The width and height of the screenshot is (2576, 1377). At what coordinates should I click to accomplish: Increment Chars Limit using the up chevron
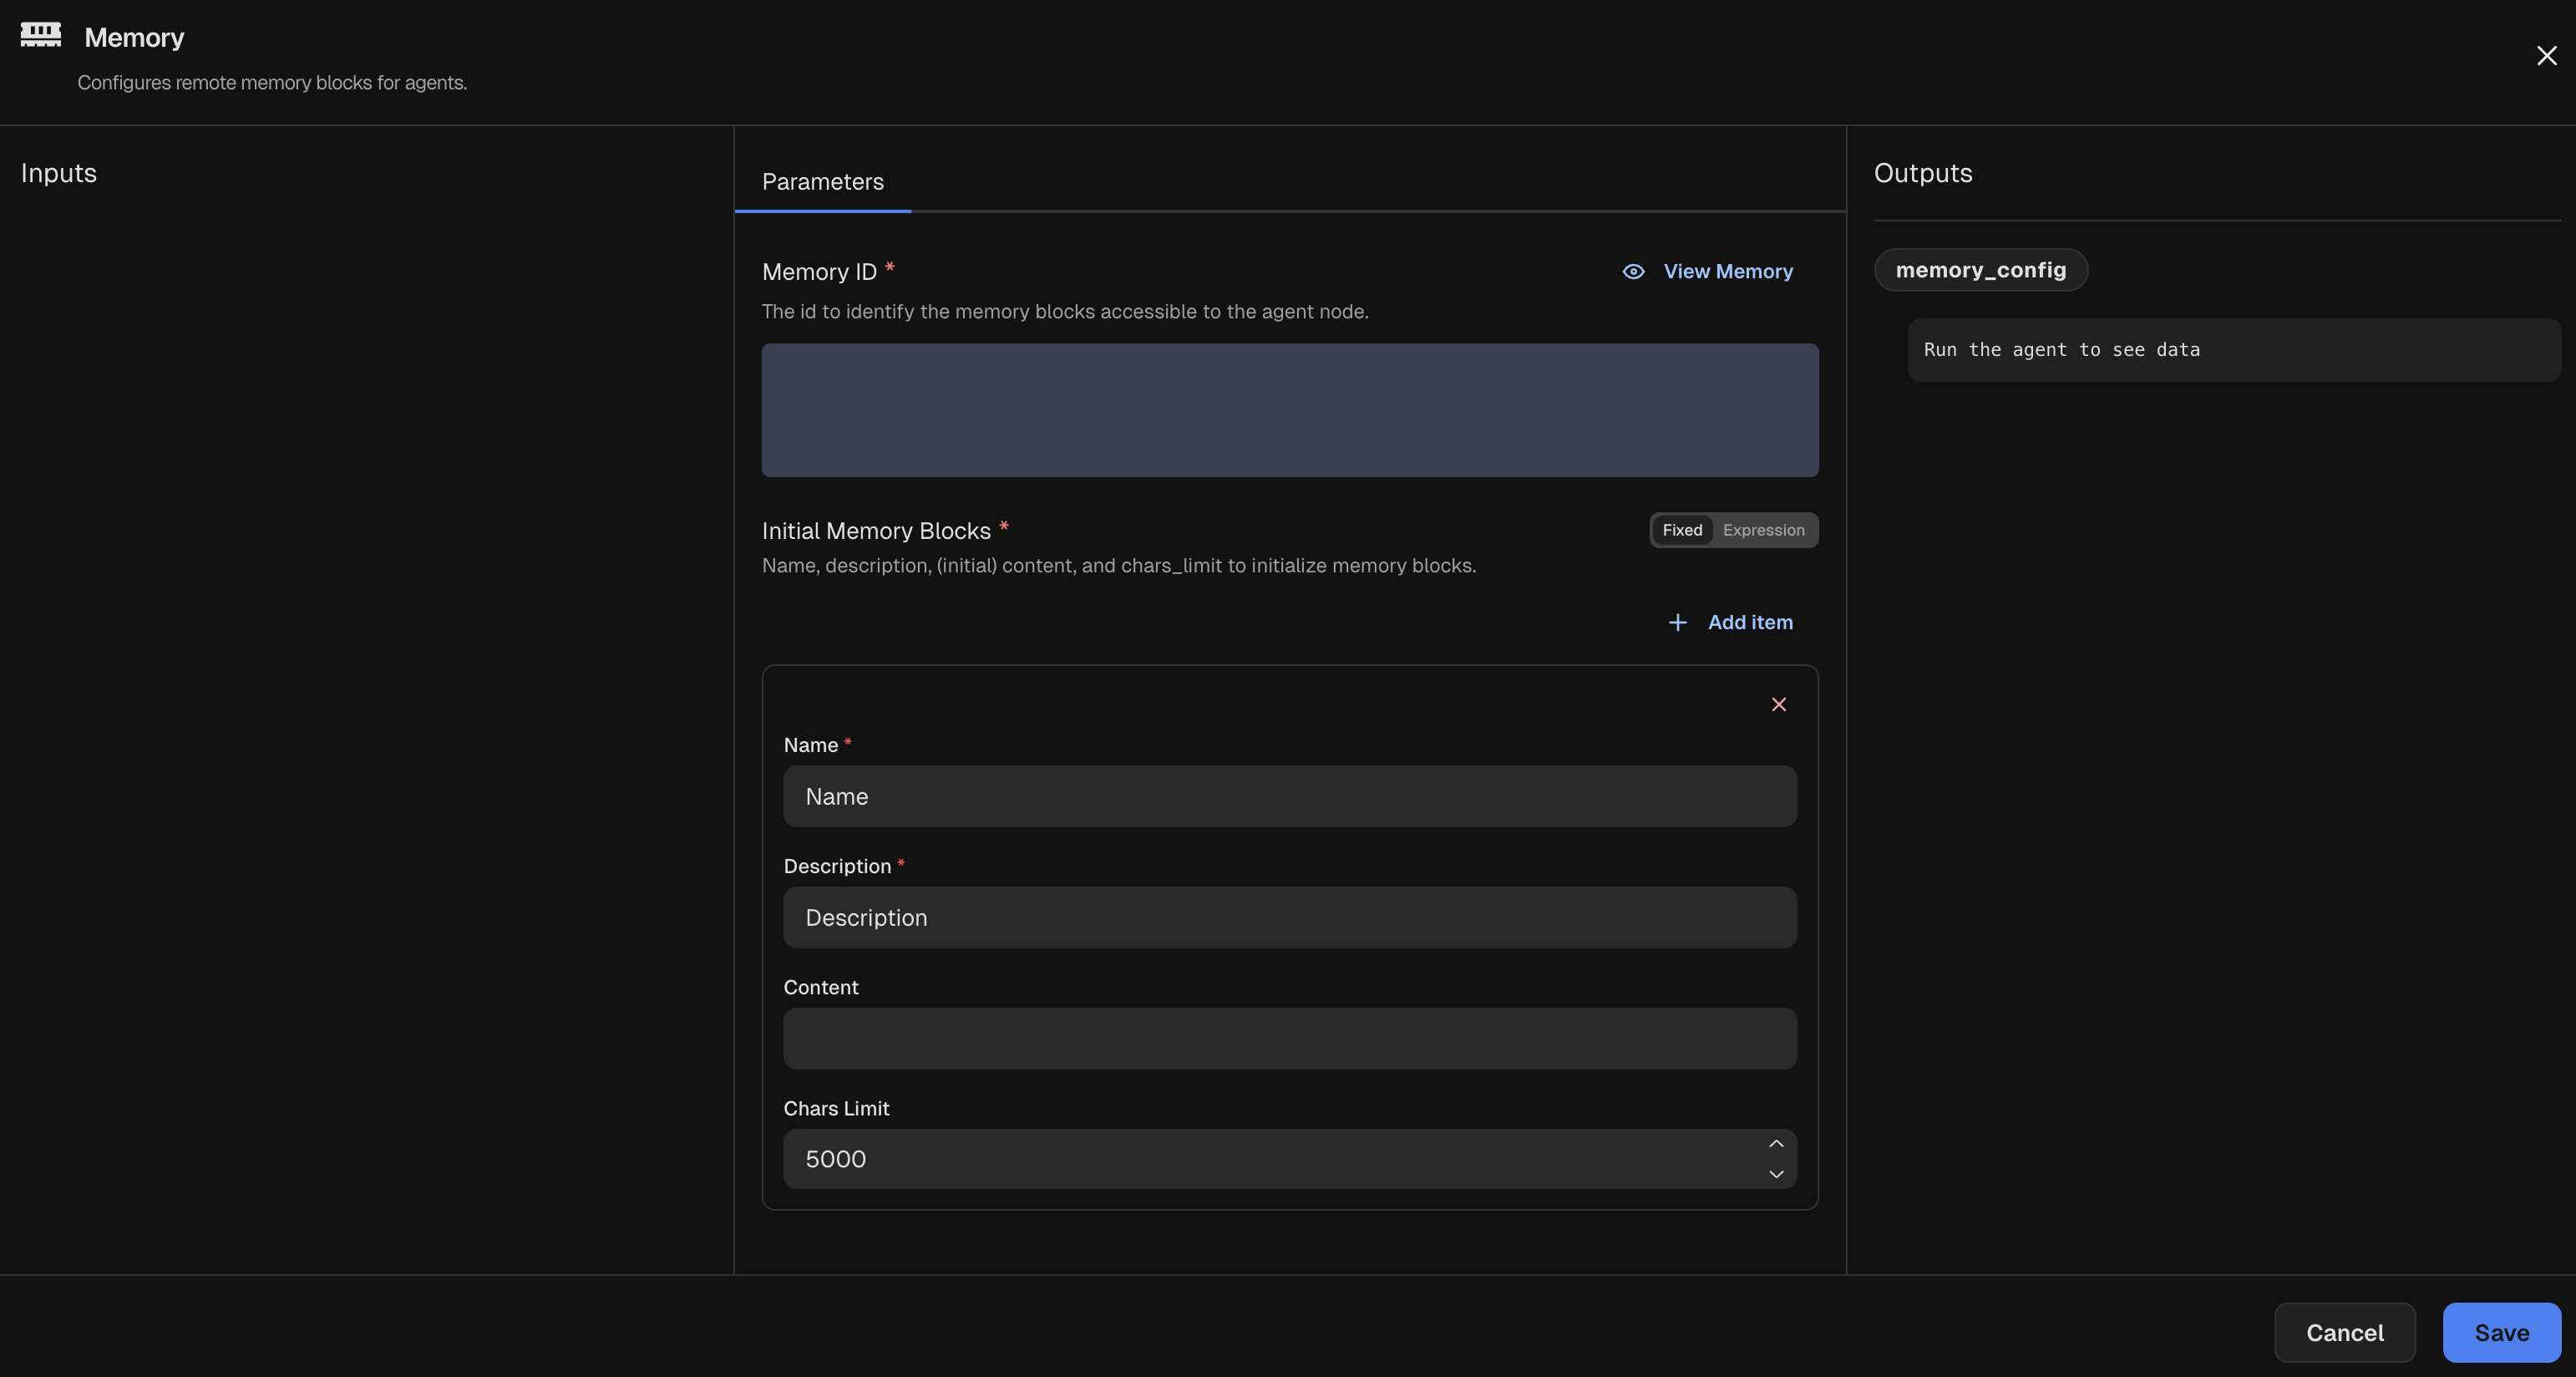(x=1775, y=1144)
